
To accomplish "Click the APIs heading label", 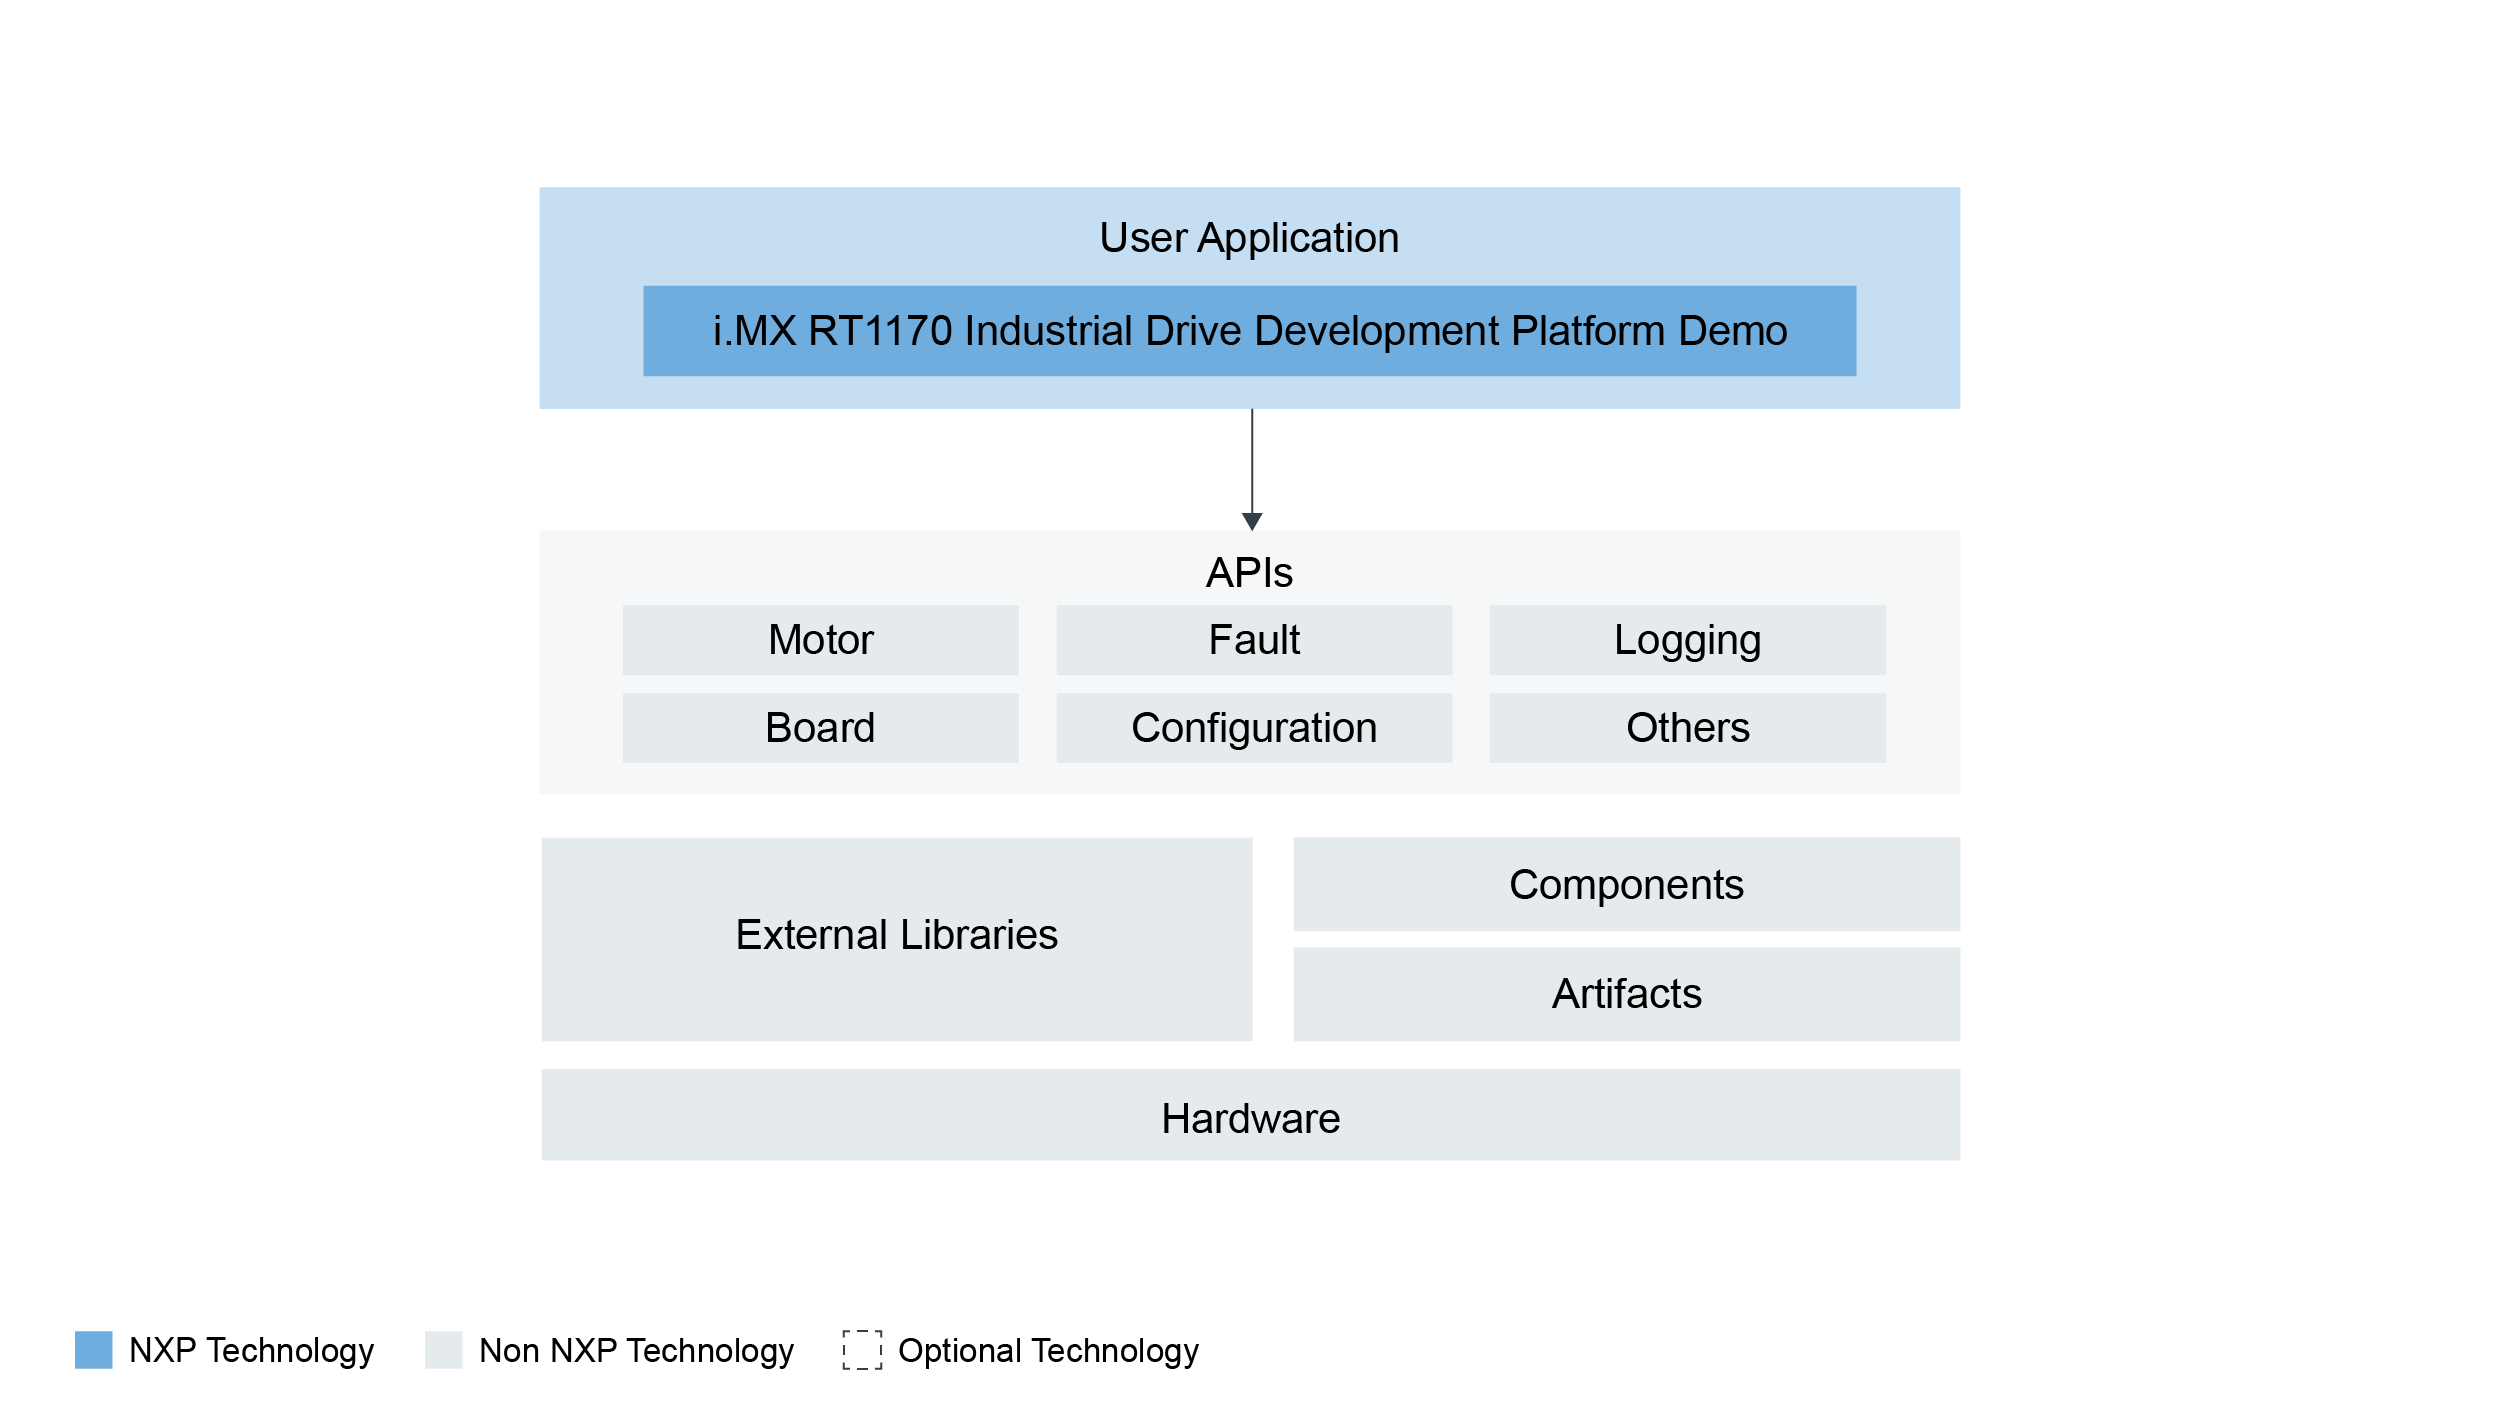I will point(1249,573).
